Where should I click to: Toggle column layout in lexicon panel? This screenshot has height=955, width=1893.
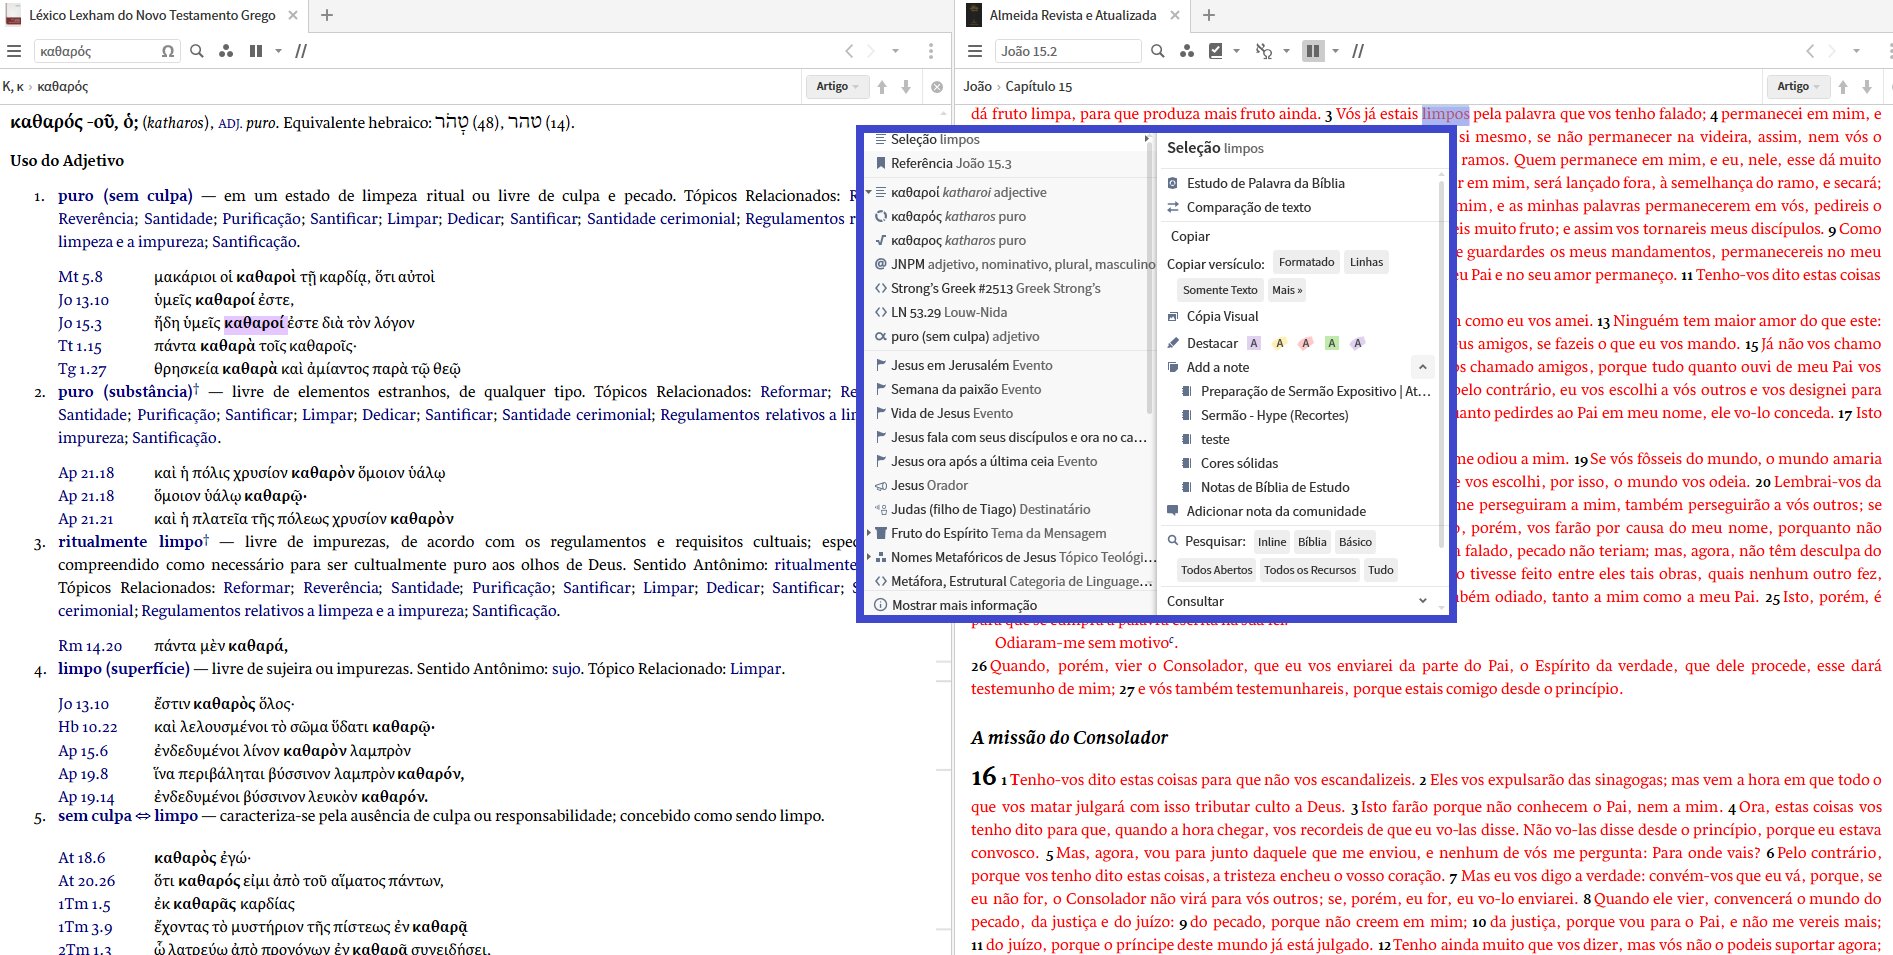[x=256, y=51]
